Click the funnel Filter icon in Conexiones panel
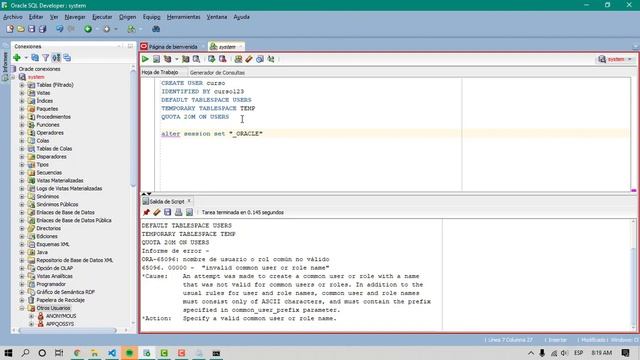Viewport: 640px width, 360px height. coord(46,58)
